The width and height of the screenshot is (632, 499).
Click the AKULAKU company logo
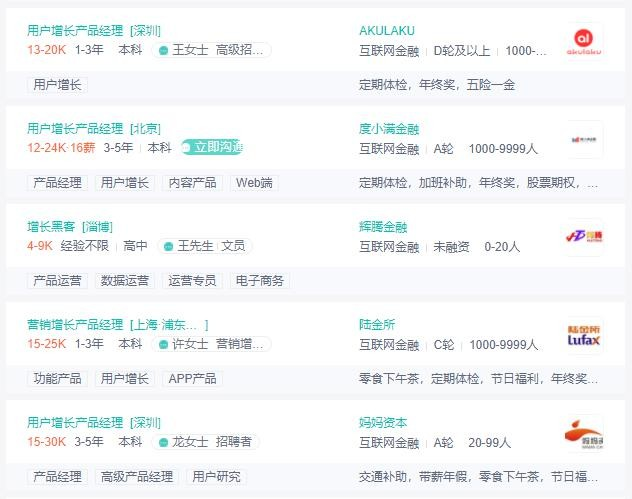(x=584, y=42)
